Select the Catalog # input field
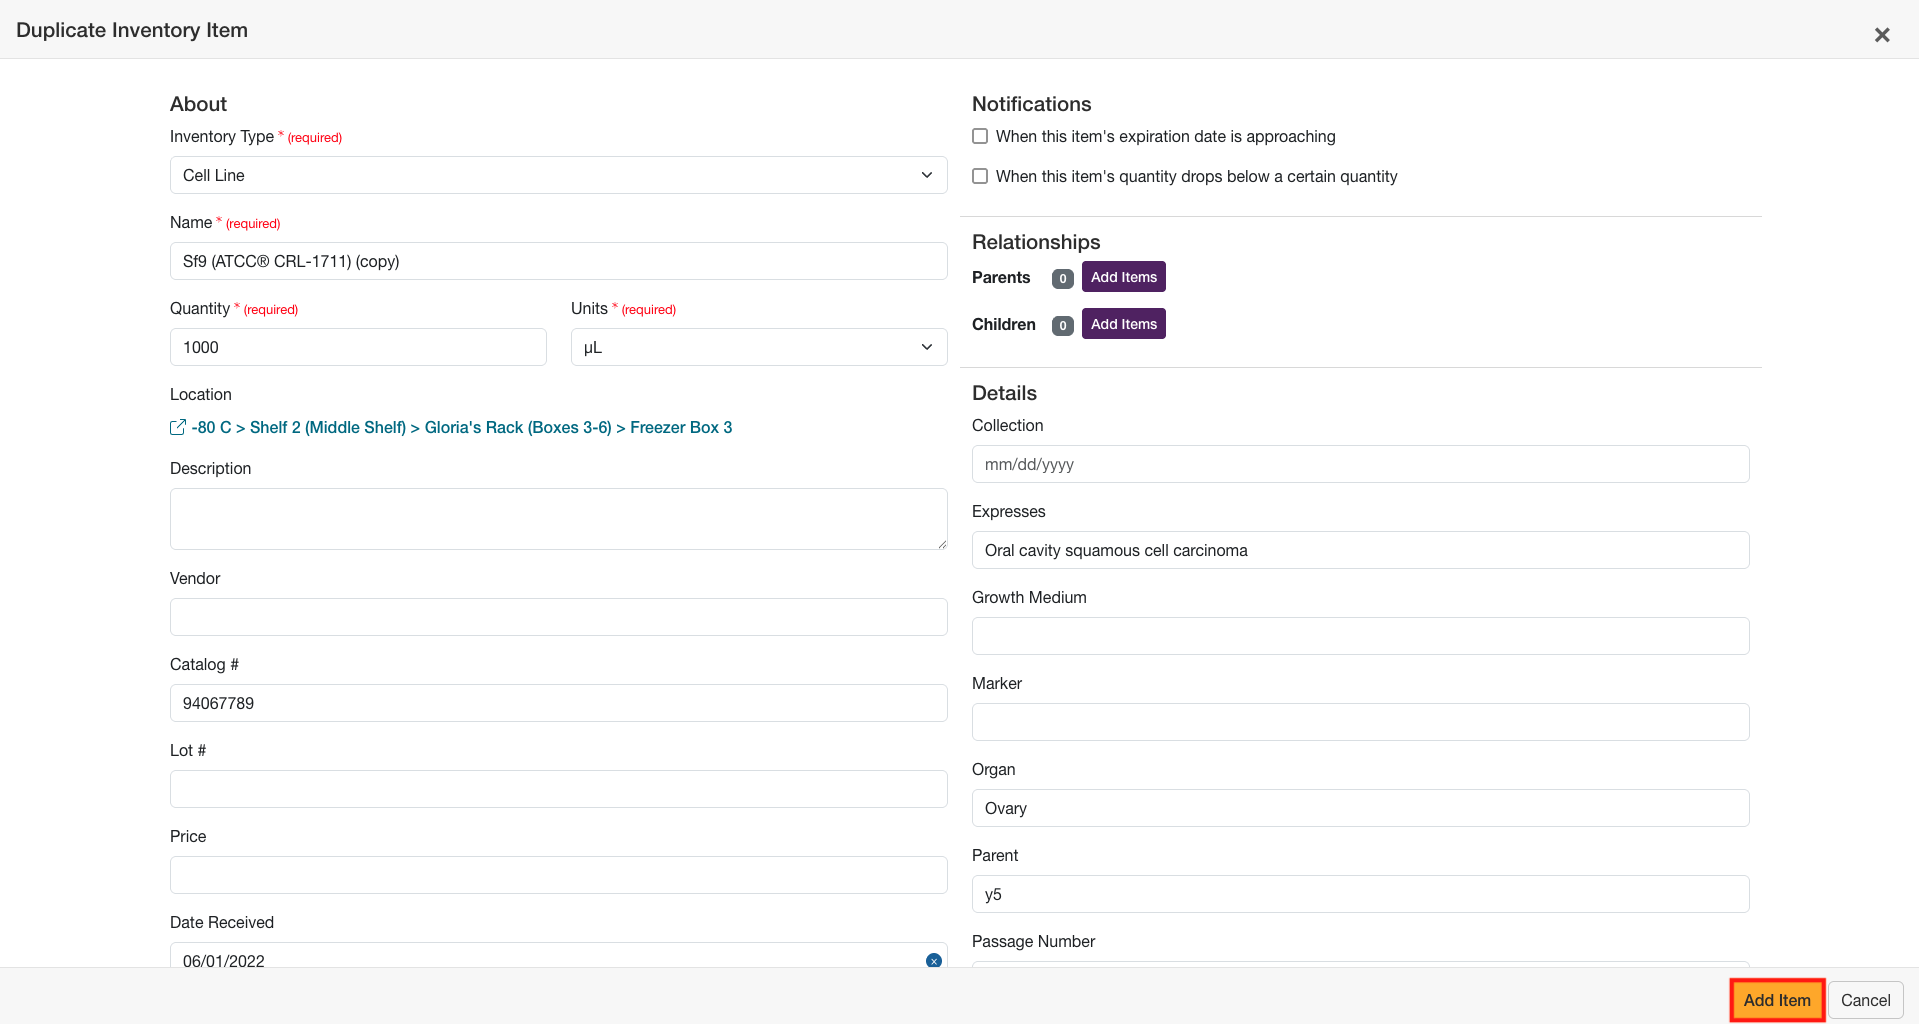1919x1024 pixels. (558, 703)
